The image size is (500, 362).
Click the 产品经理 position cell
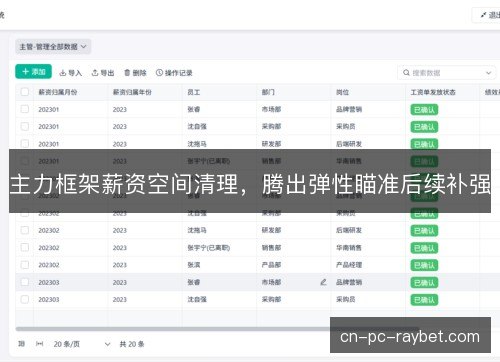tap(349, 265)
